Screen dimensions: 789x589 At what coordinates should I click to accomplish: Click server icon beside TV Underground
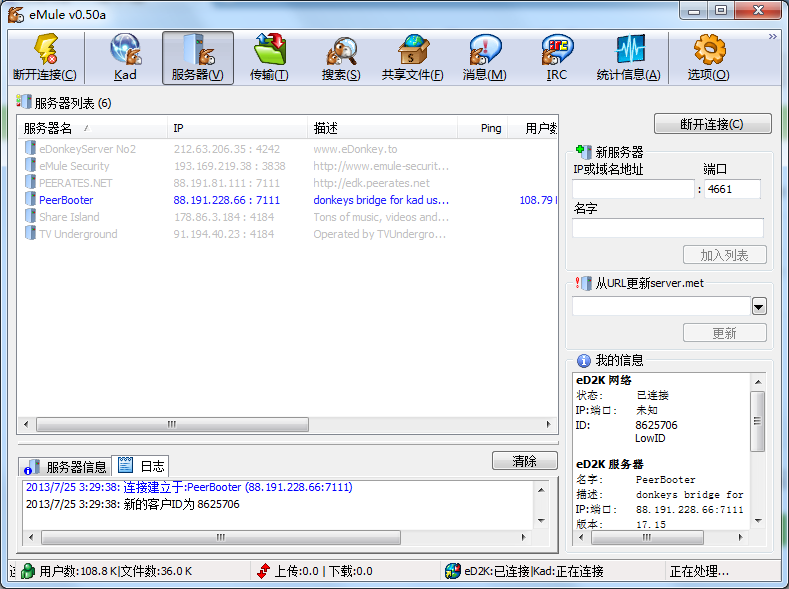tap(30, 233)
